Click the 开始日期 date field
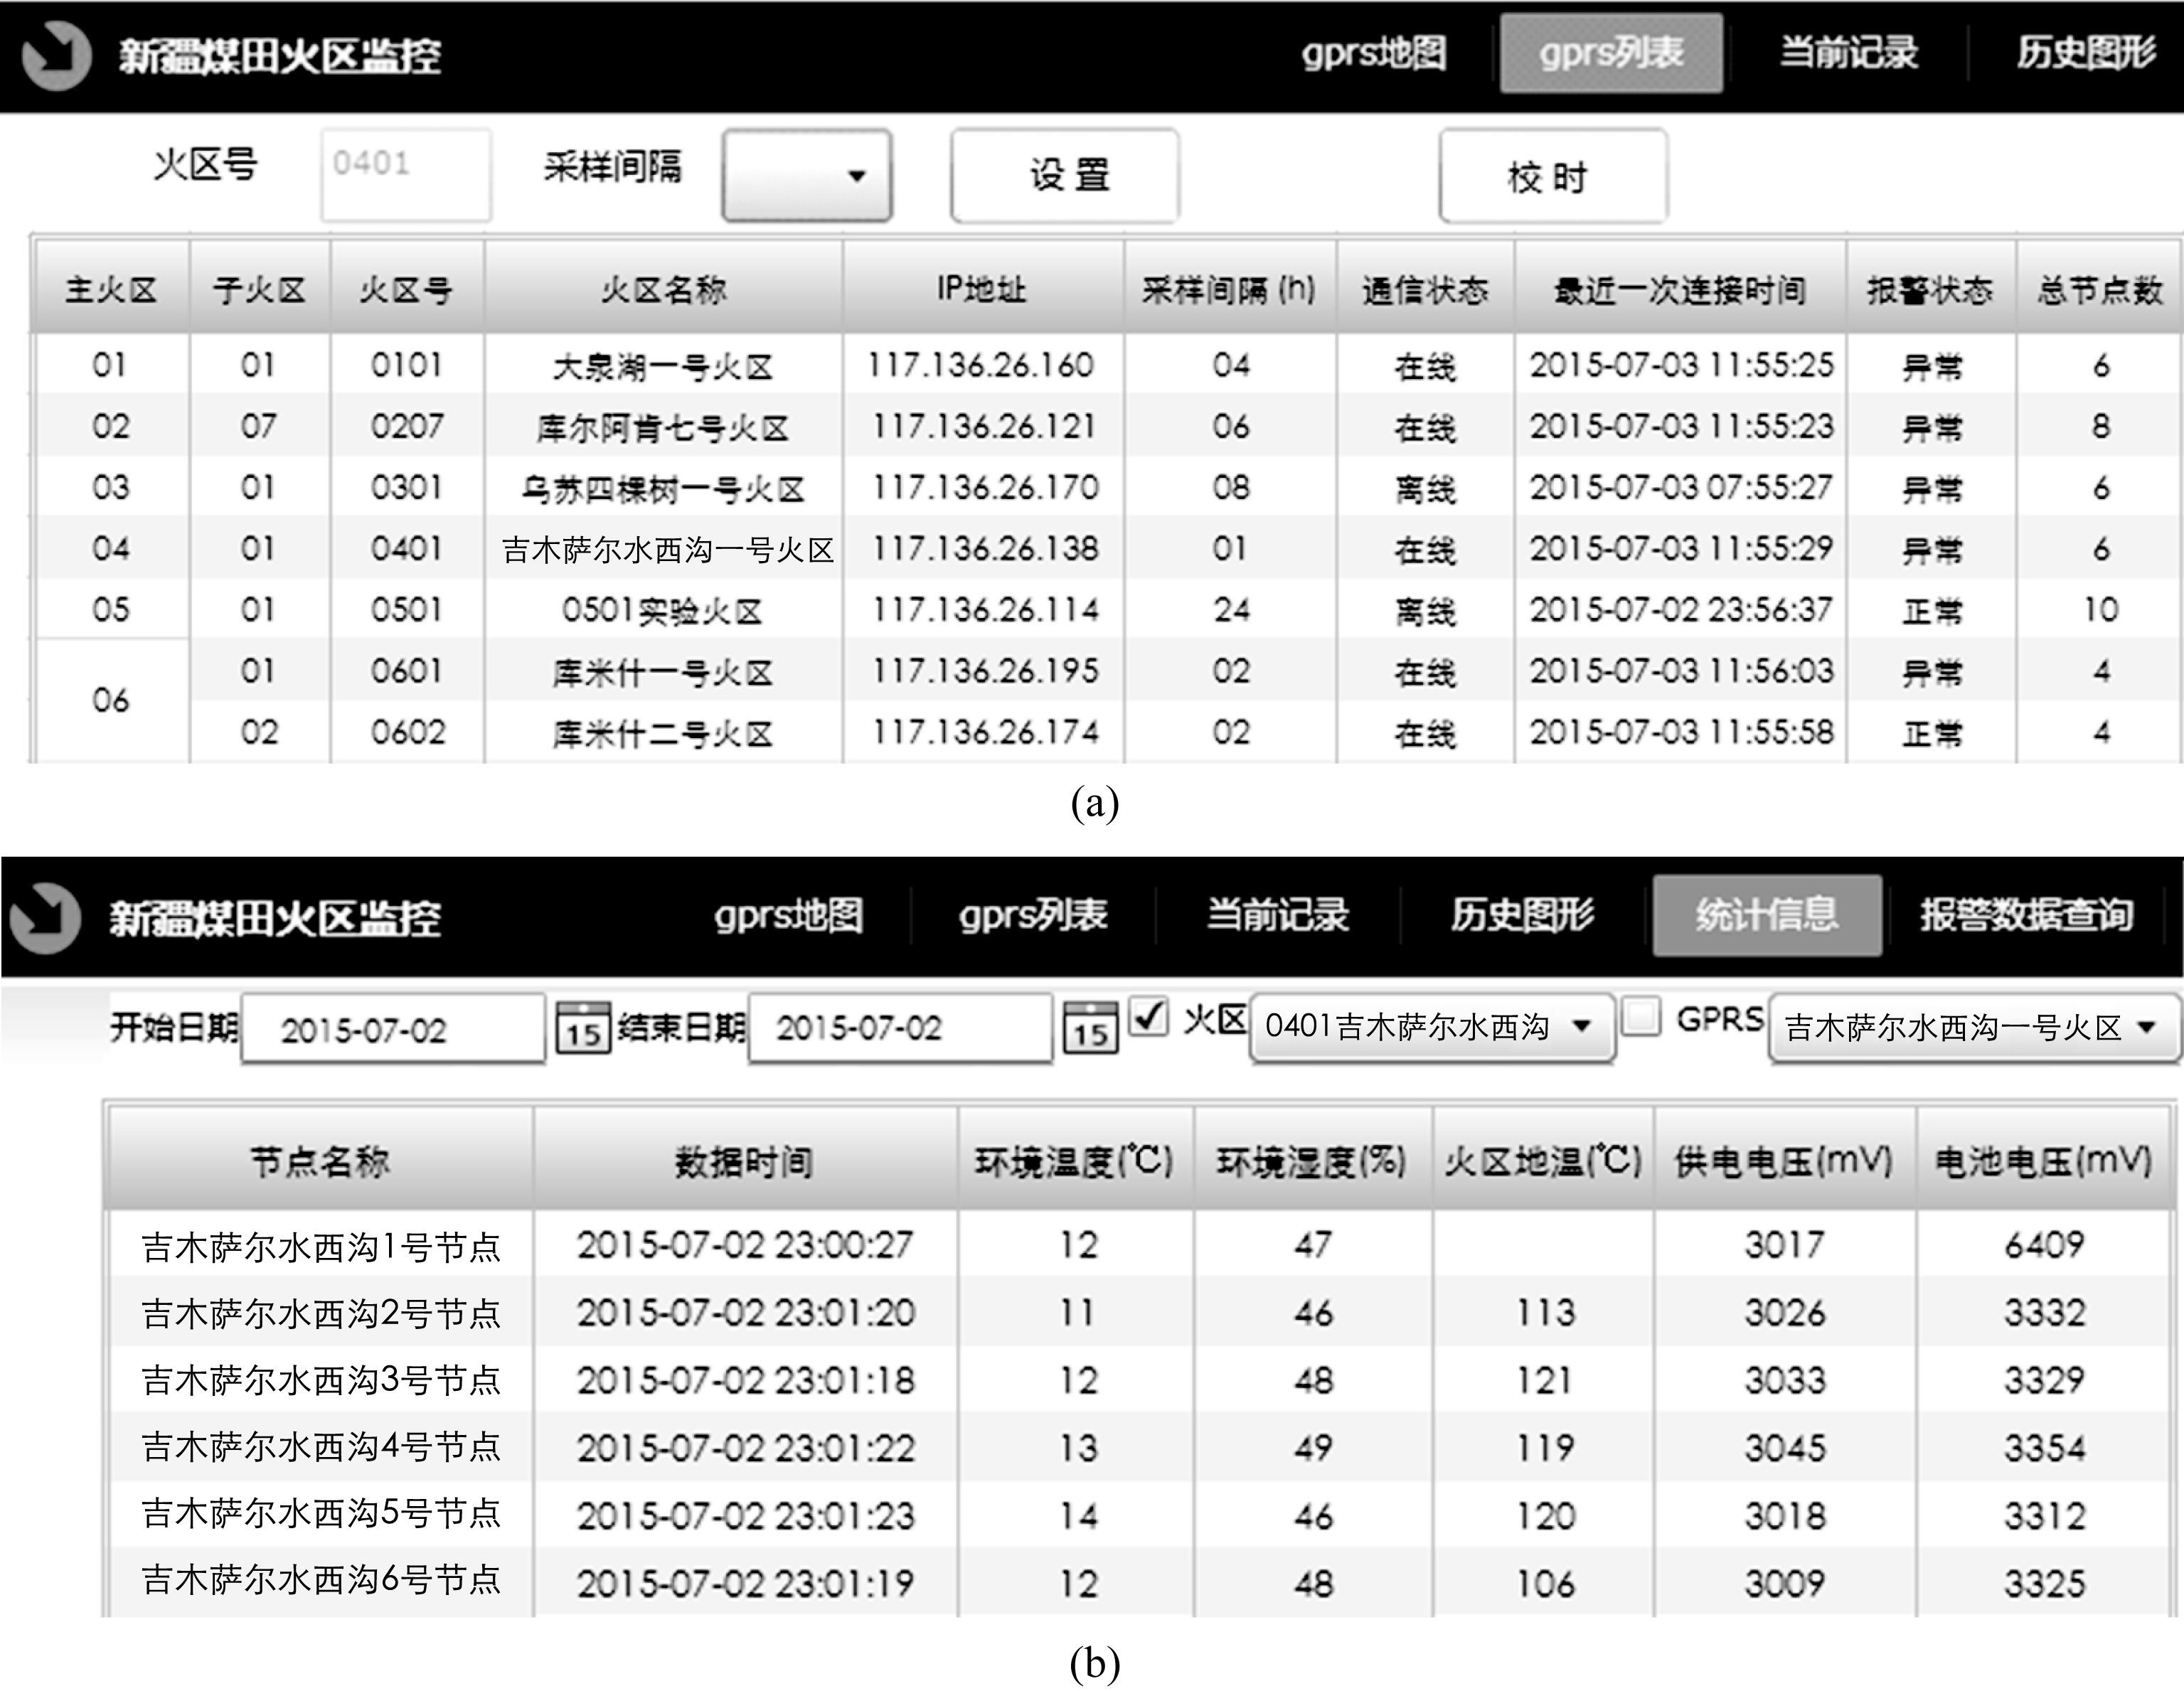The width and height of the screenshot is (2184, 1691). pos(393,1029)
